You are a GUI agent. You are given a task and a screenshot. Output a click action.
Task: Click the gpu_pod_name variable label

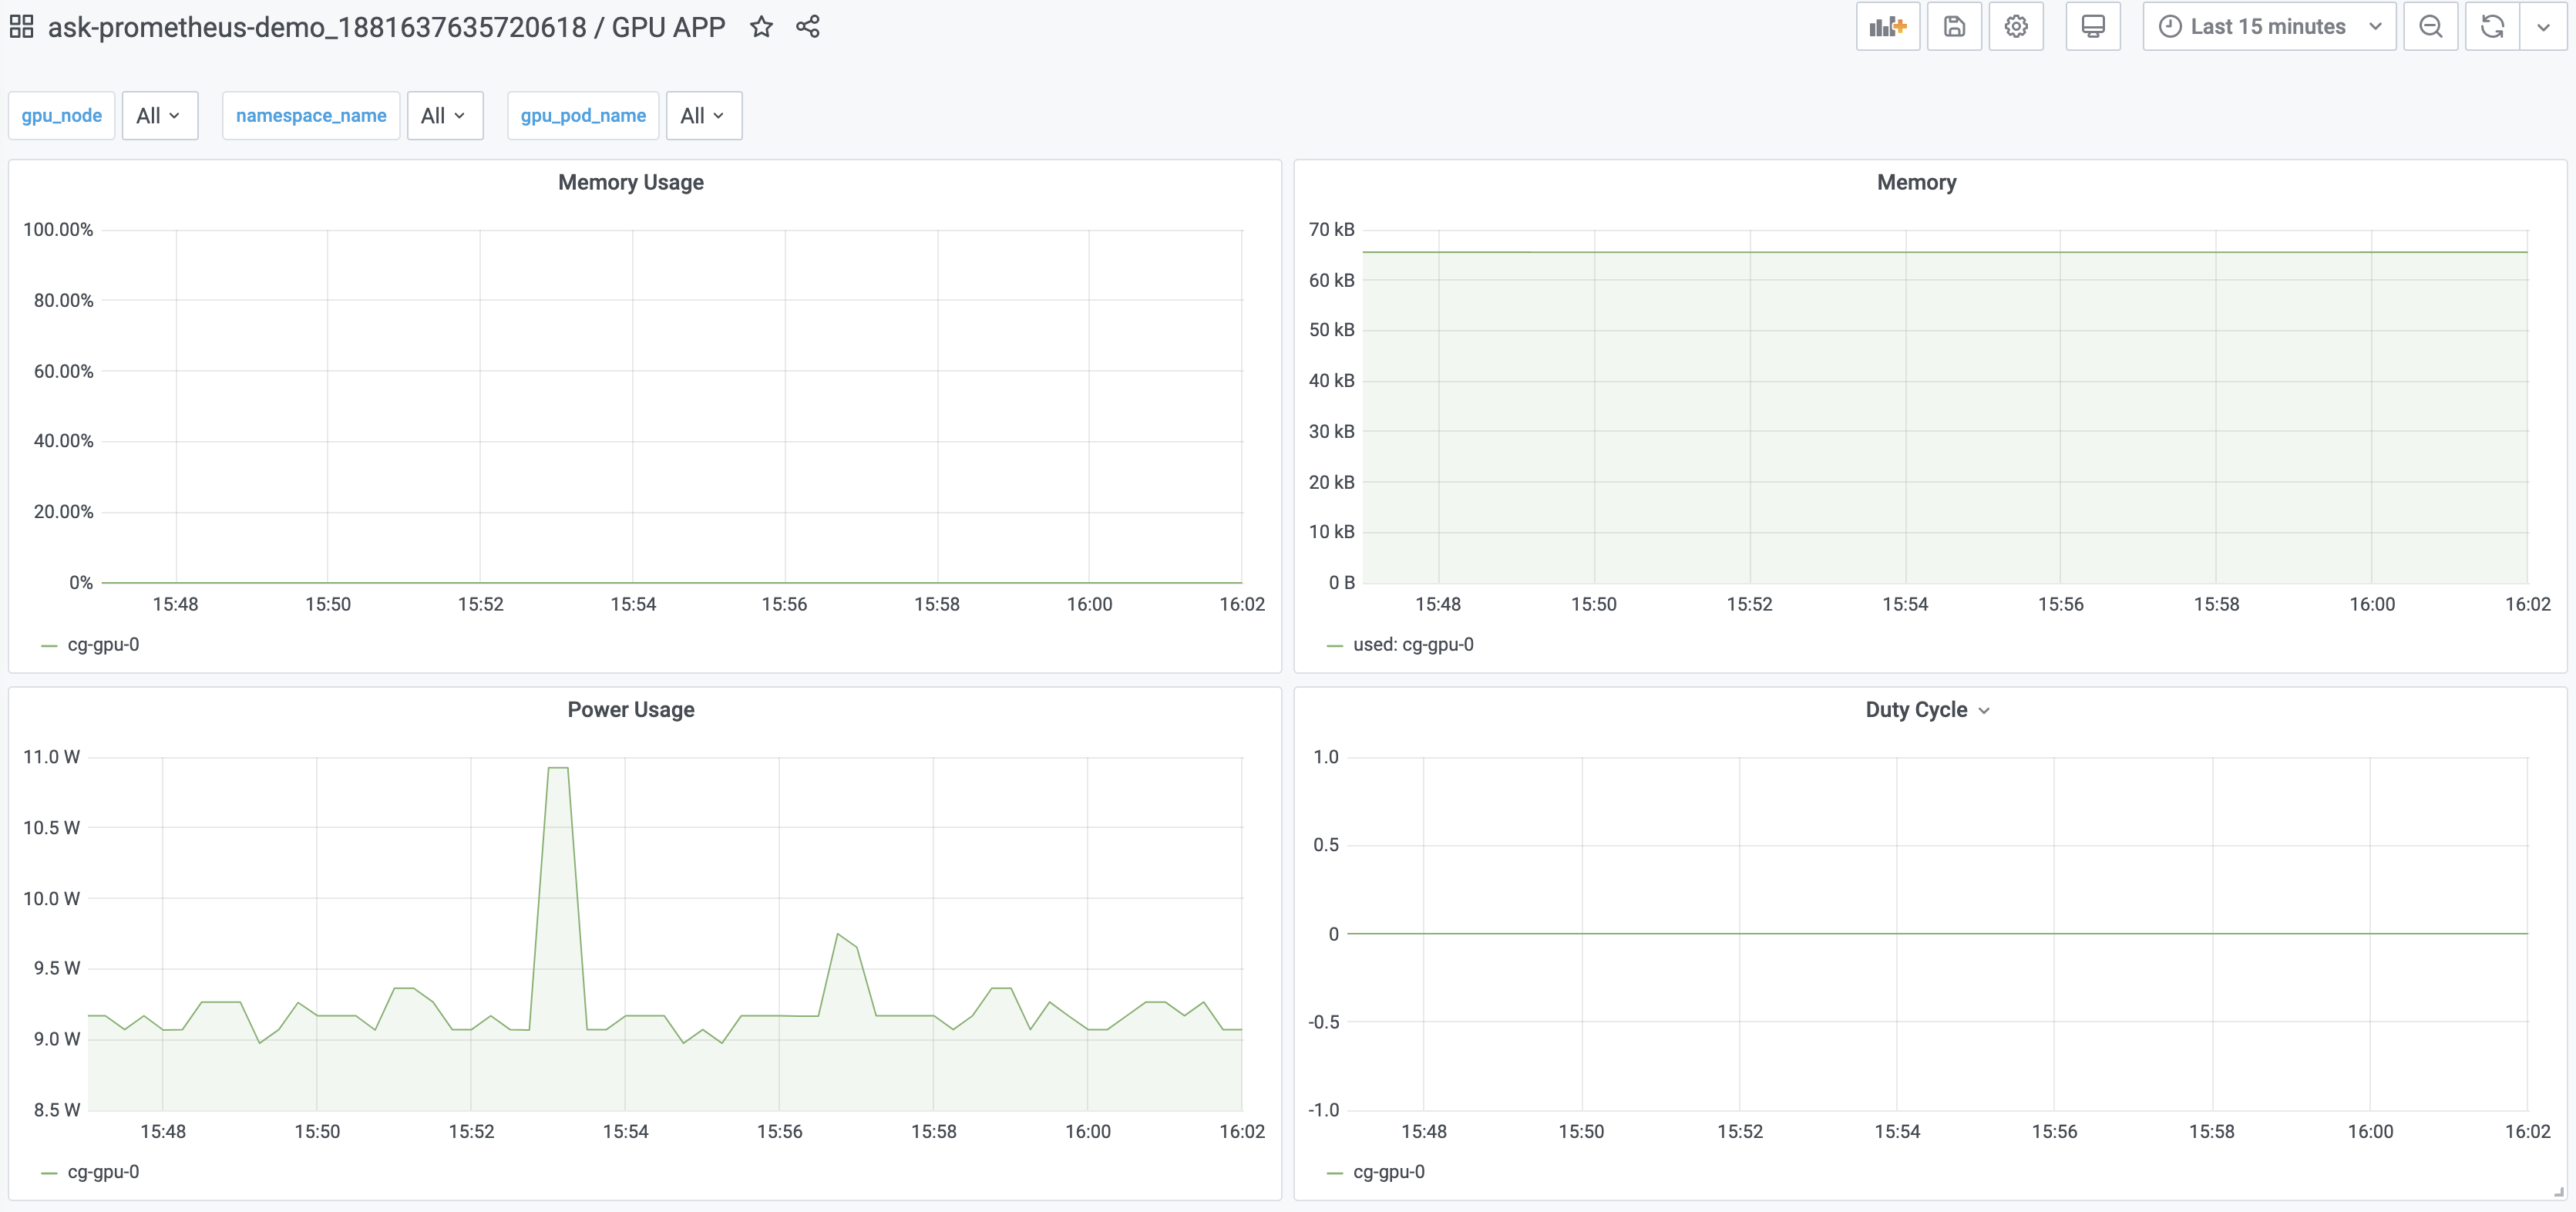pyautogui.click(x=583, y=116)
